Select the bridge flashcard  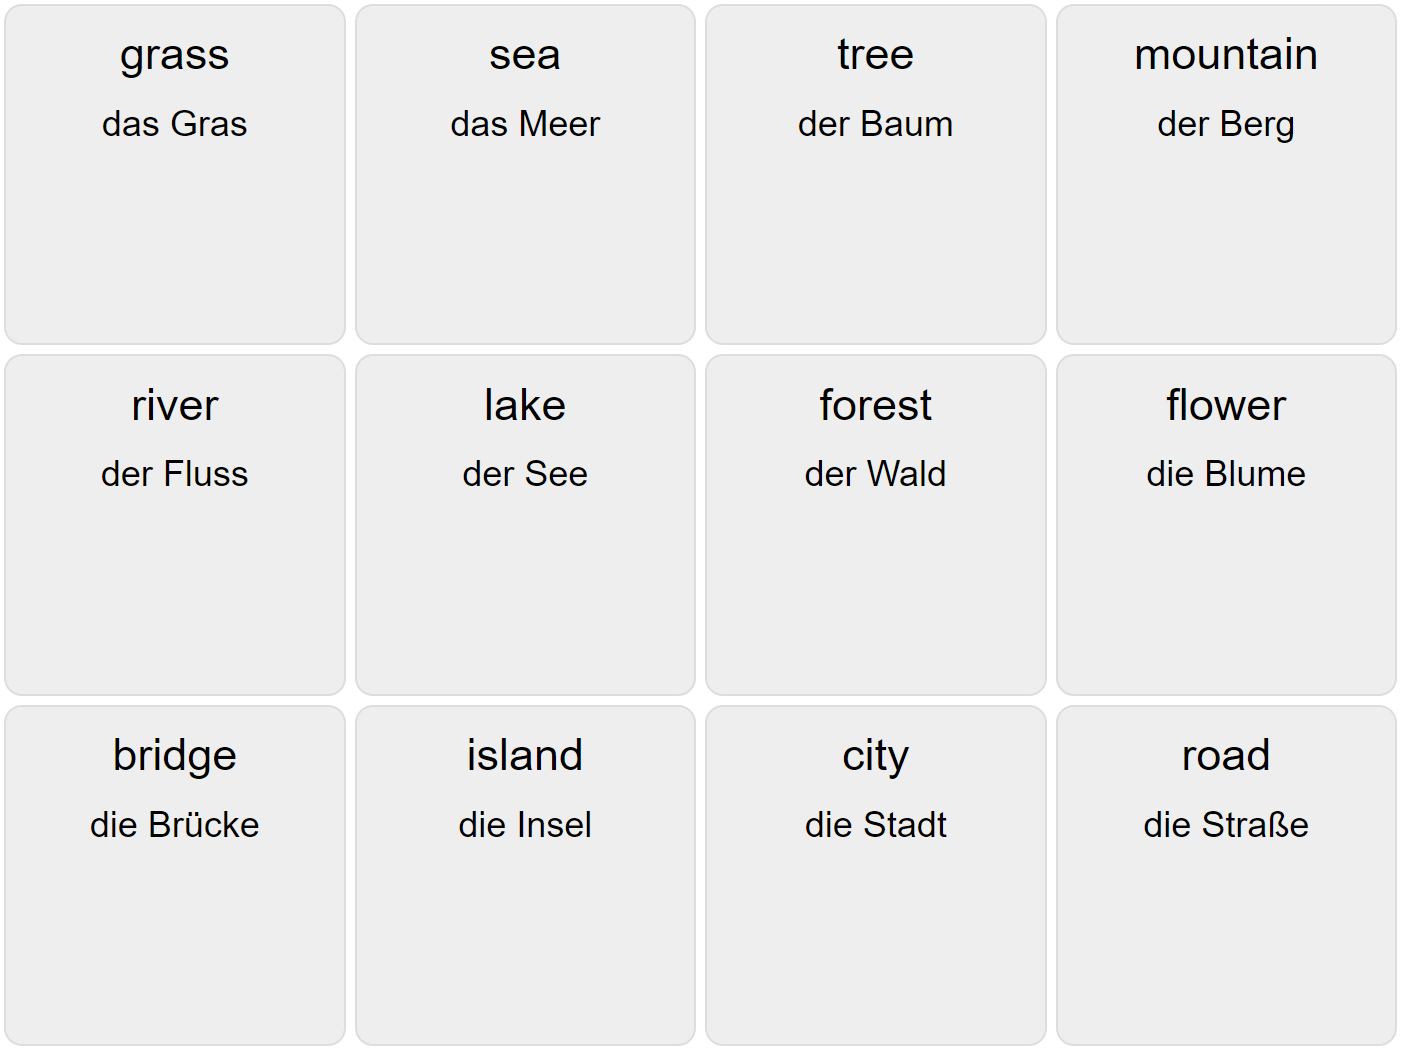point(174,875)
